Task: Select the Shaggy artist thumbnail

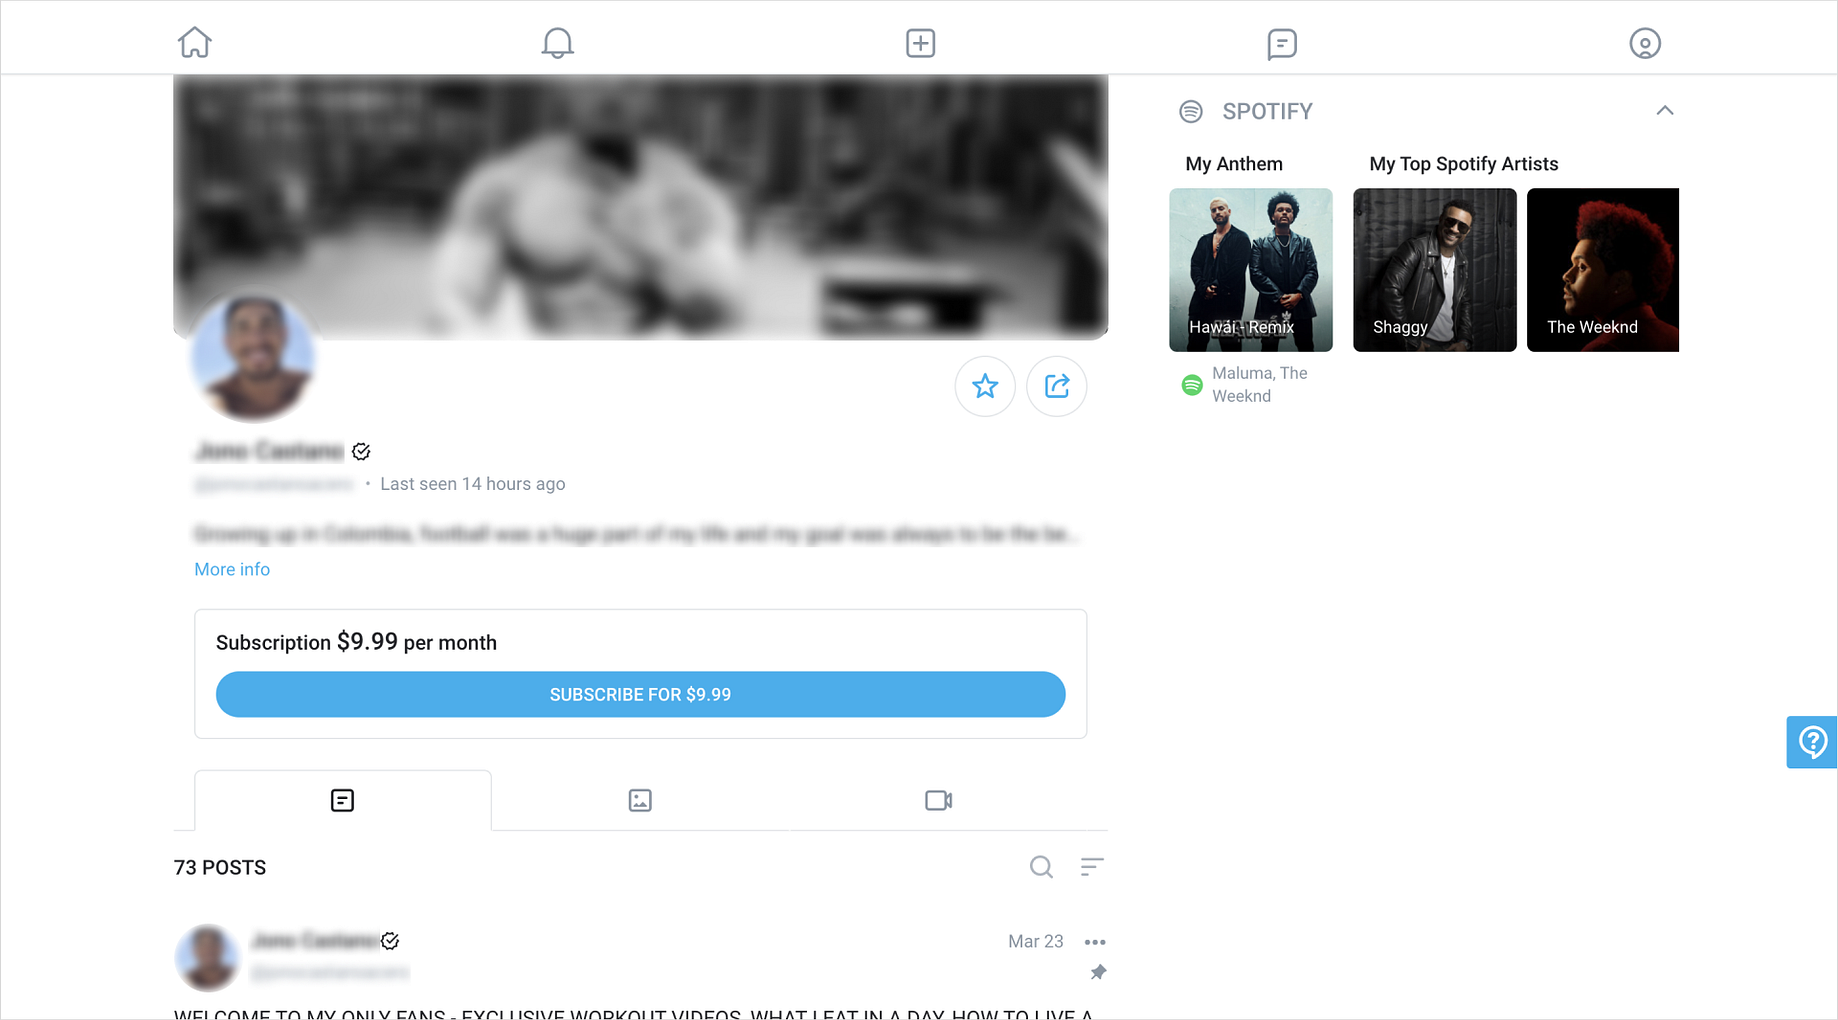Action: pyautogui.click(x=1435, y=270)
